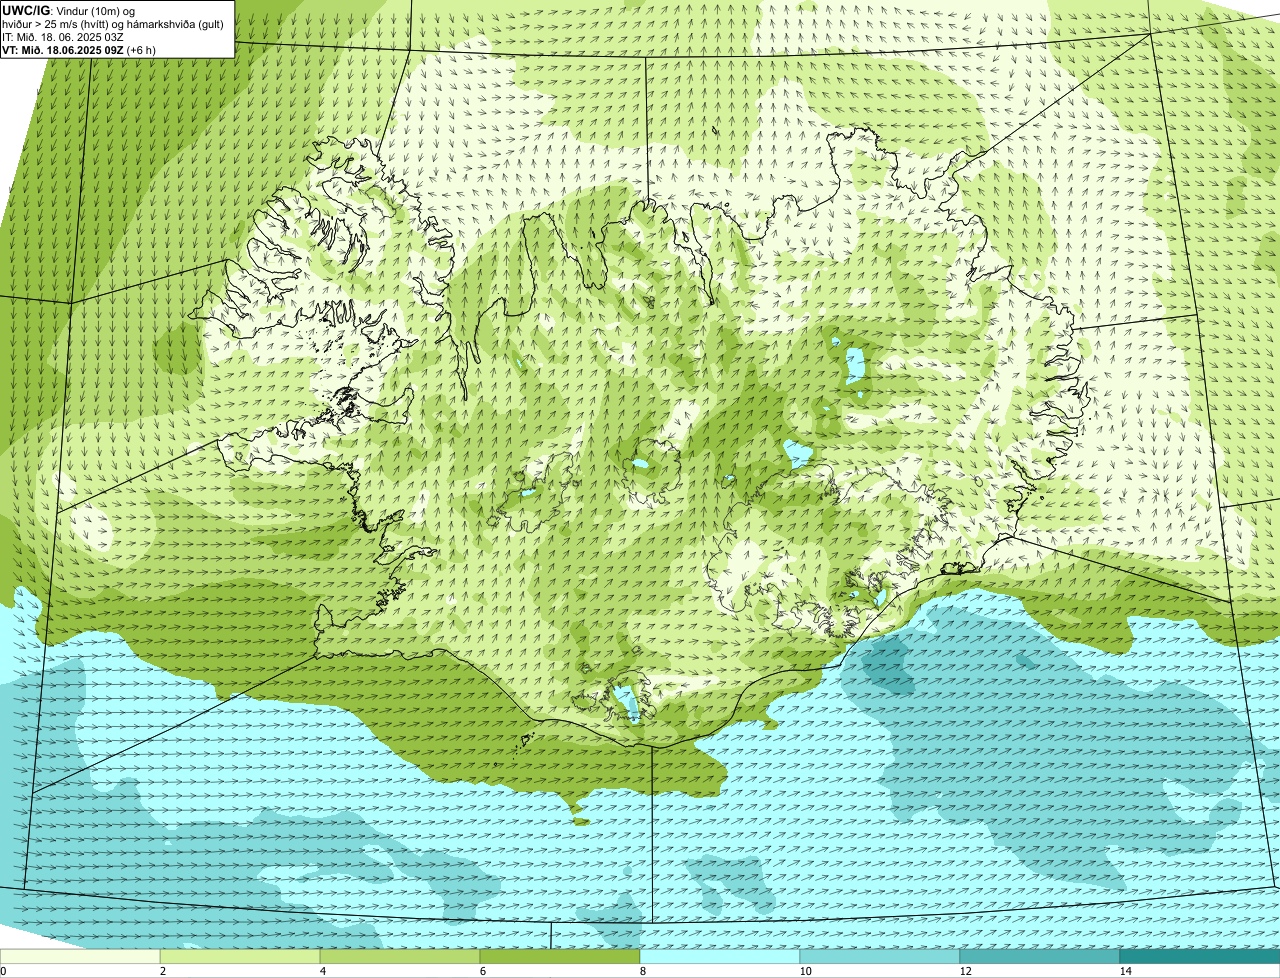
Task: Click the palest 0–2 m/s color swatch
Action: (80, 956)
